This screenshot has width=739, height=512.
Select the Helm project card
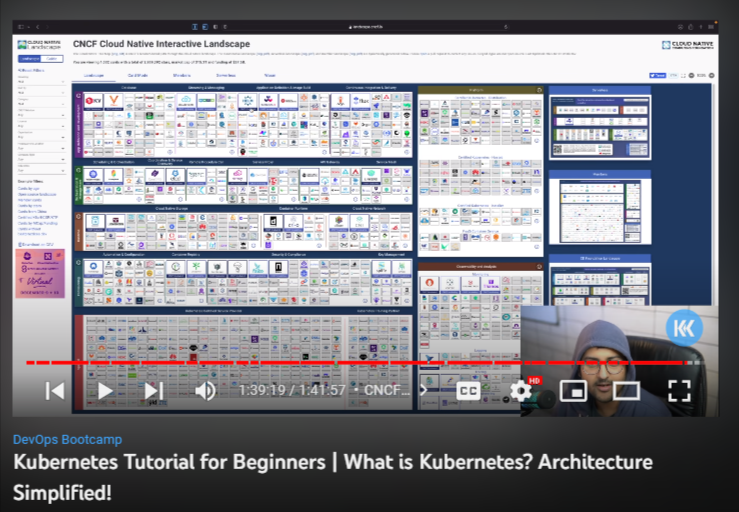(x=248, y=101)
